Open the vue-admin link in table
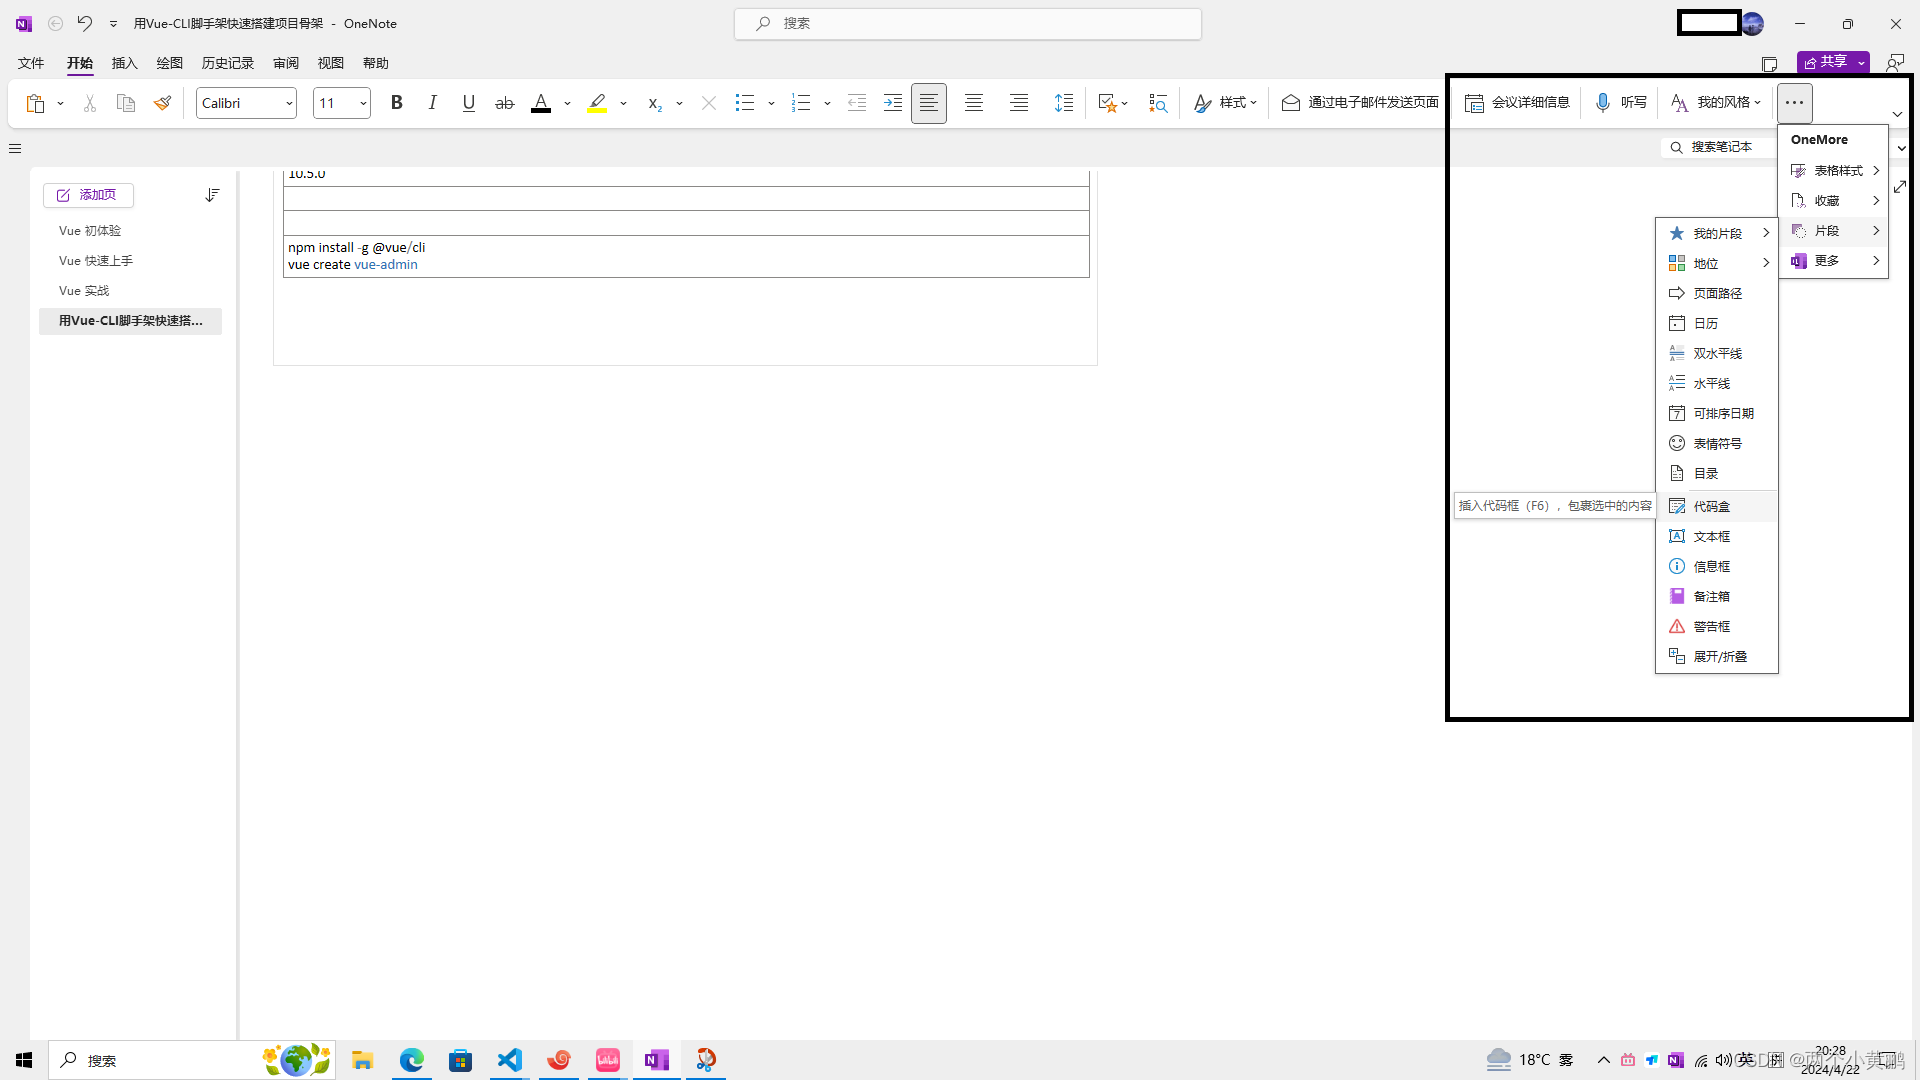The width and height of the screenshot is (1920, 1080). (x=385, y=265)
